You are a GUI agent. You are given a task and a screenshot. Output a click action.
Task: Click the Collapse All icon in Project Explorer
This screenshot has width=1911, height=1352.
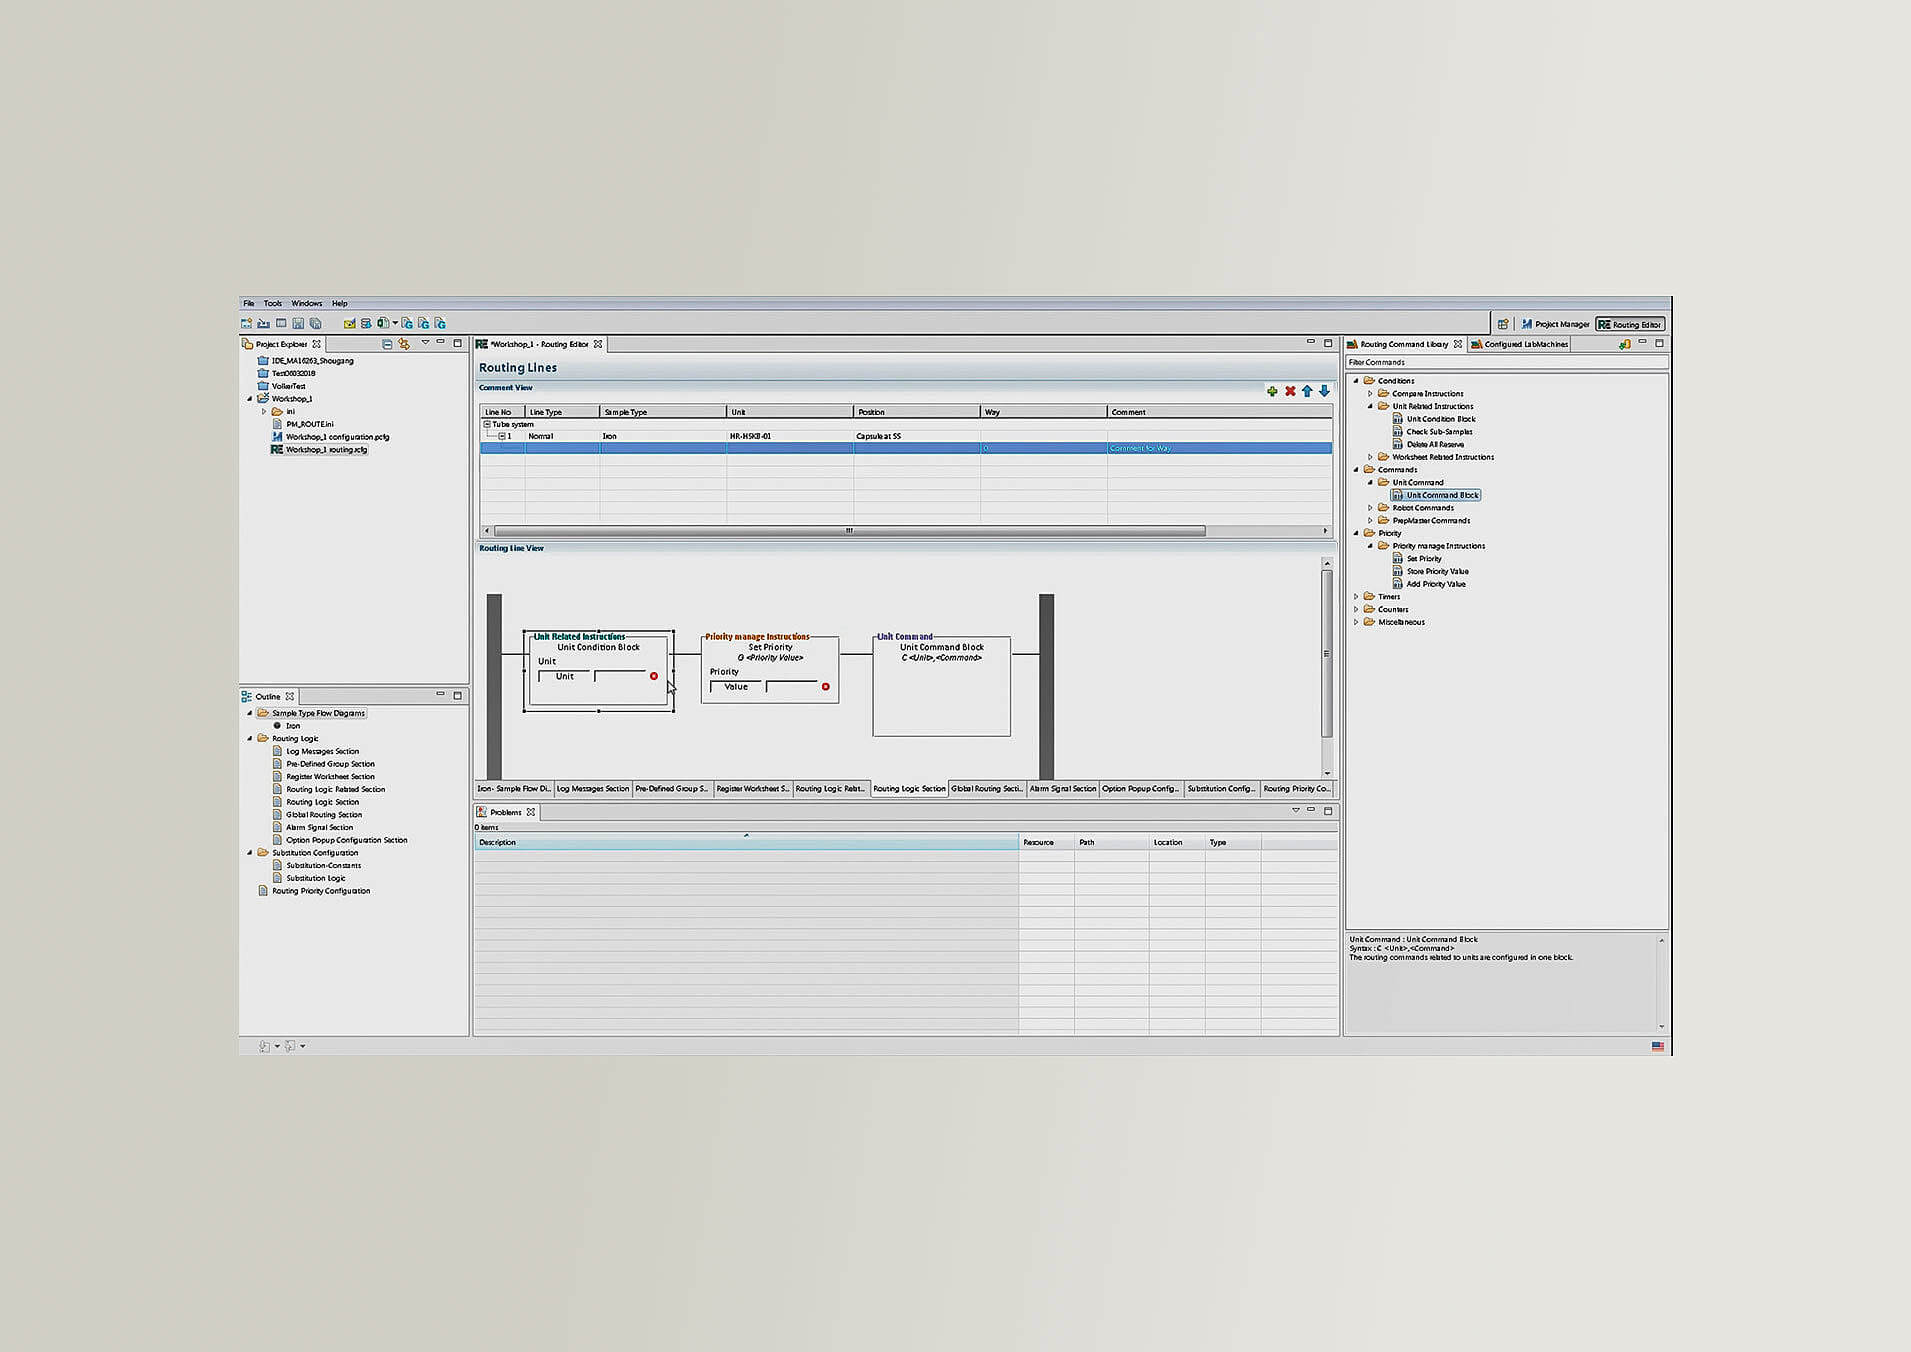[x=387, y=344]
